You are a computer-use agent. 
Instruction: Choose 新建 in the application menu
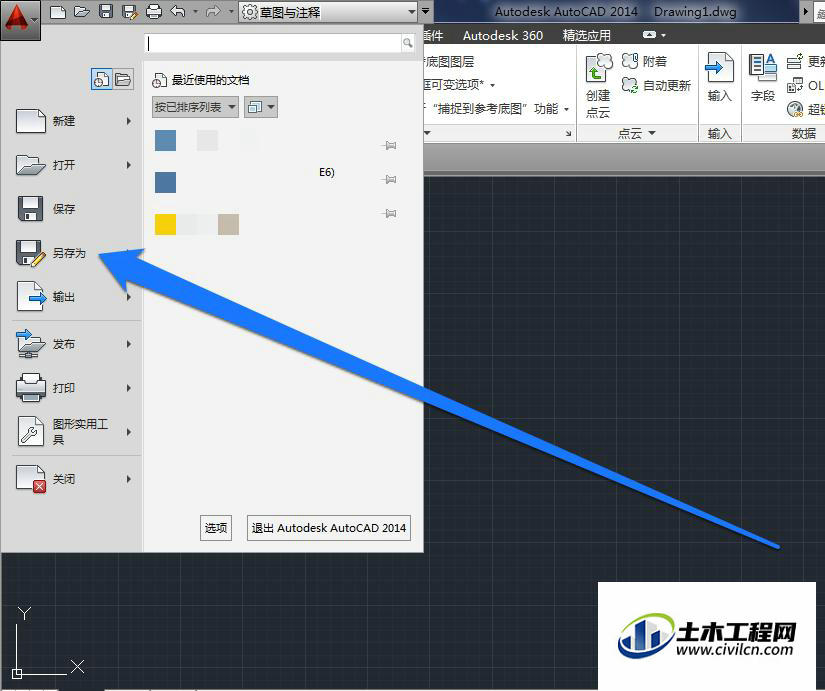pos(74,121)
